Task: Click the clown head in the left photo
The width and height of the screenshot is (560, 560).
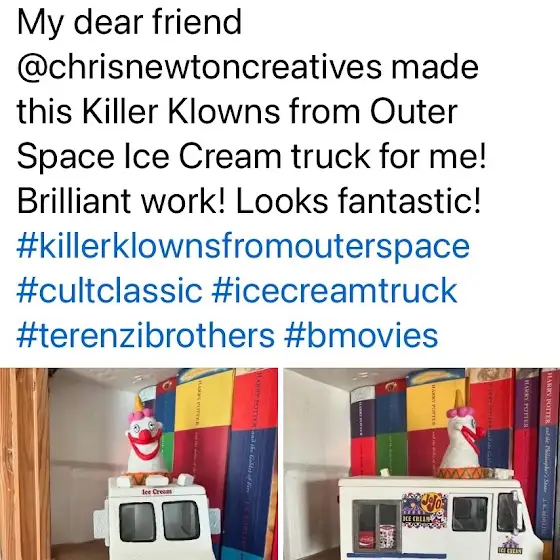Action: (144, 440)
